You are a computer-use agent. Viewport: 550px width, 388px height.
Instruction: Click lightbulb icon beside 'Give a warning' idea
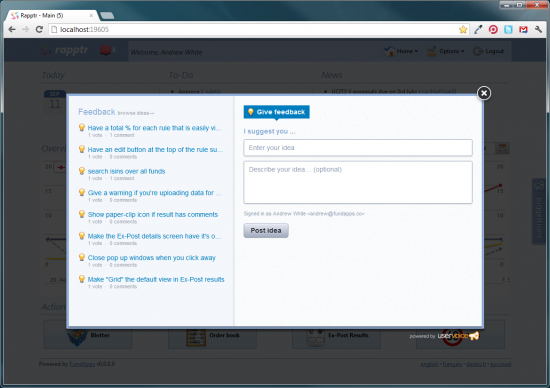point(82,192)
